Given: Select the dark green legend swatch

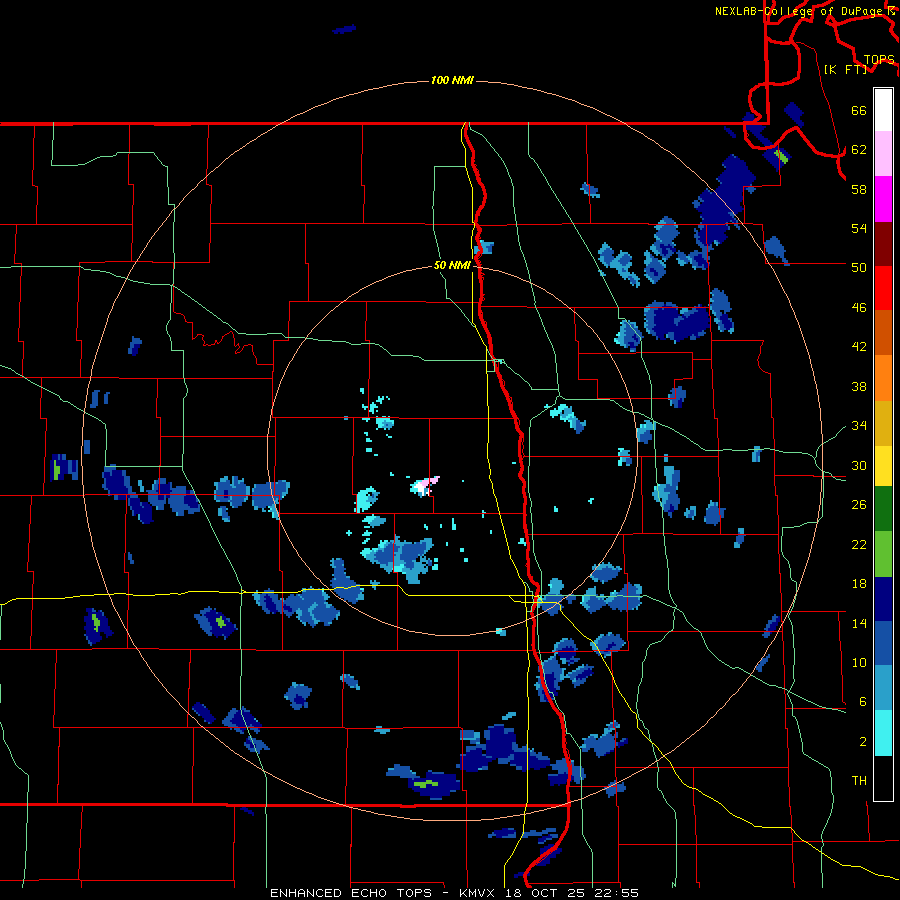Looking at the screenshot, I should tap(883, 509).
